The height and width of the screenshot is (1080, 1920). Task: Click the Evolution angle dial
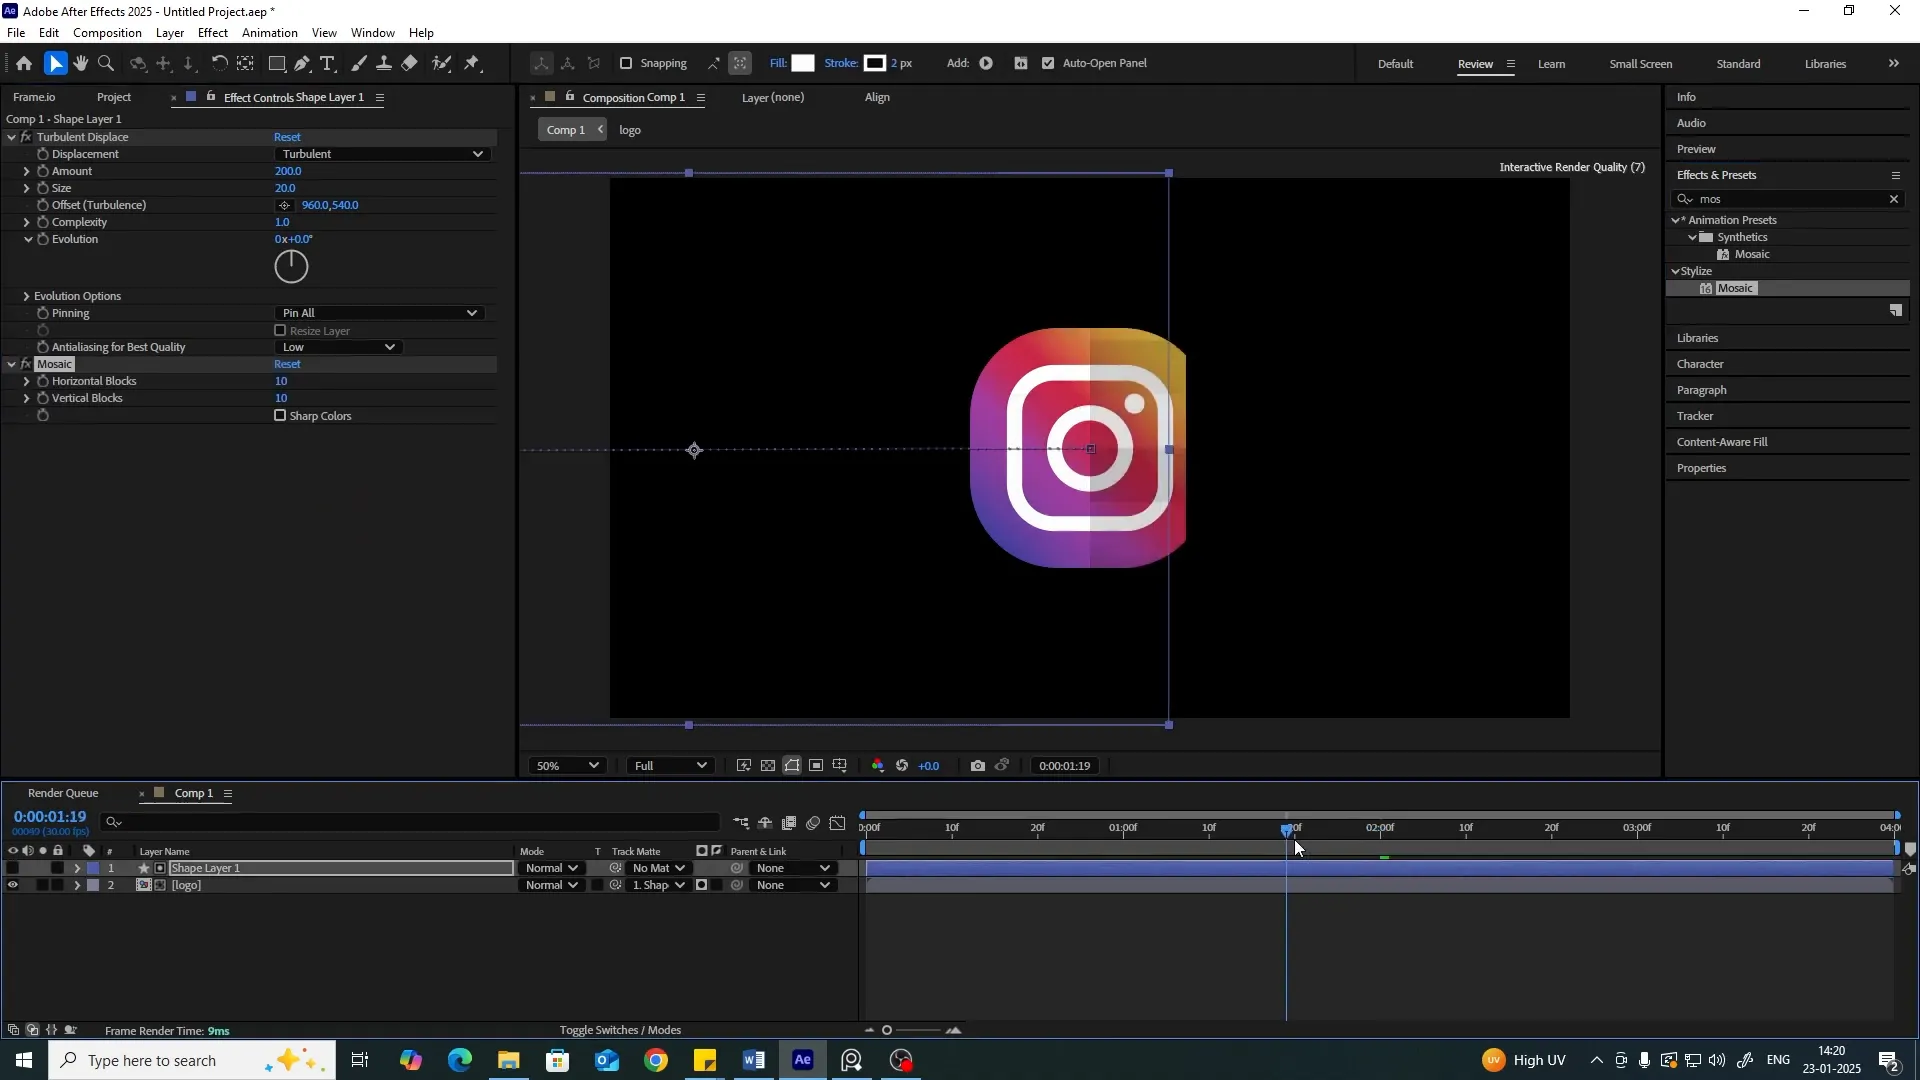click(291, 266)
